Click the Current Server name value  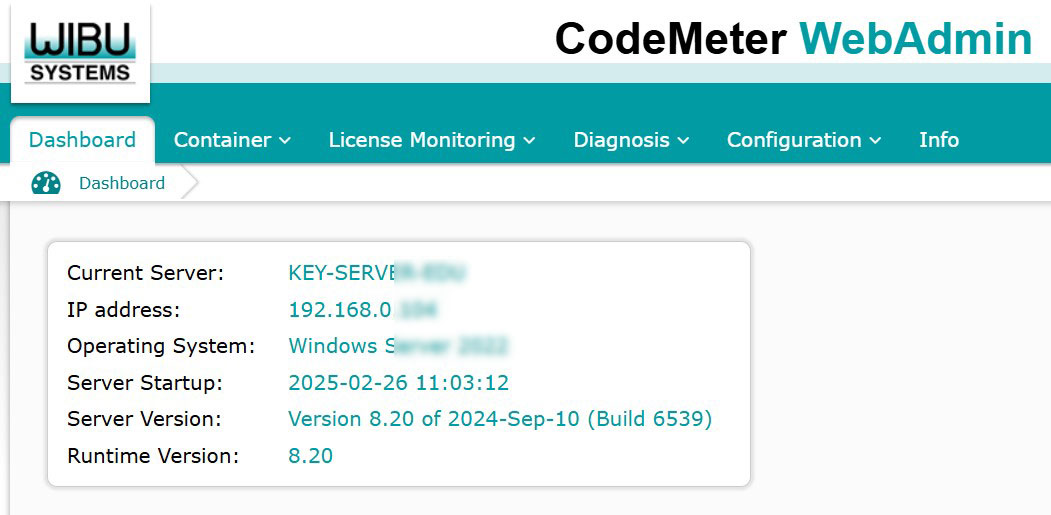[x=376, y=273]
